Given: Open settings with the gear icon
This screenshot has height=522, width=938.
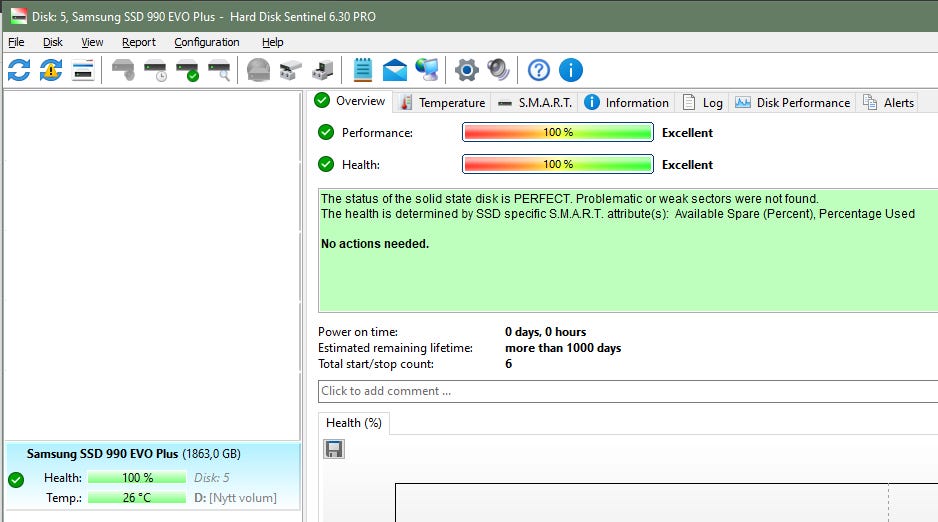Looking at the screenshot, I should [x=467, y=70].
